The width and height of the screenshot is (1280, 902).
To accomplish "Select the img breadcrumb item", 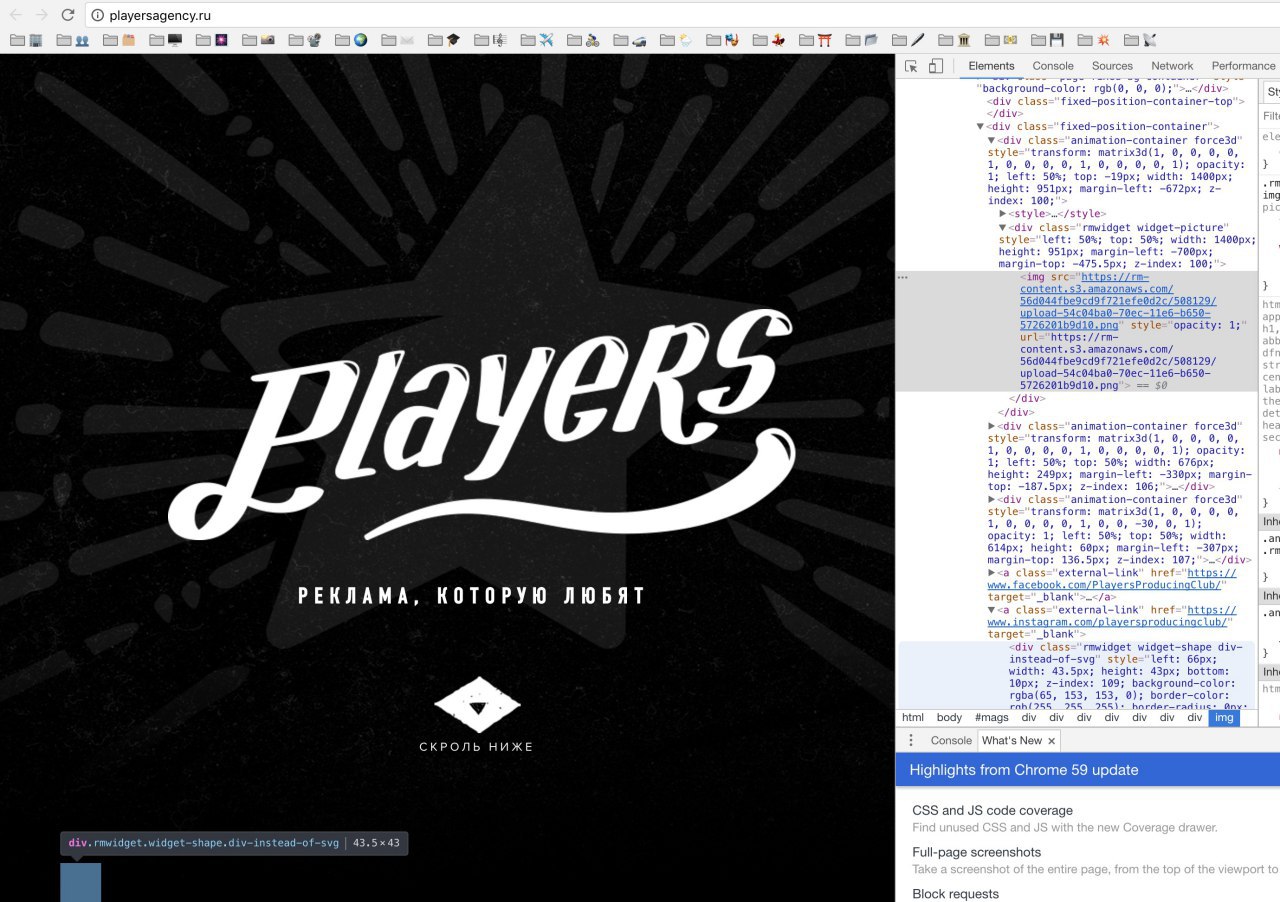I will 1224,718.
